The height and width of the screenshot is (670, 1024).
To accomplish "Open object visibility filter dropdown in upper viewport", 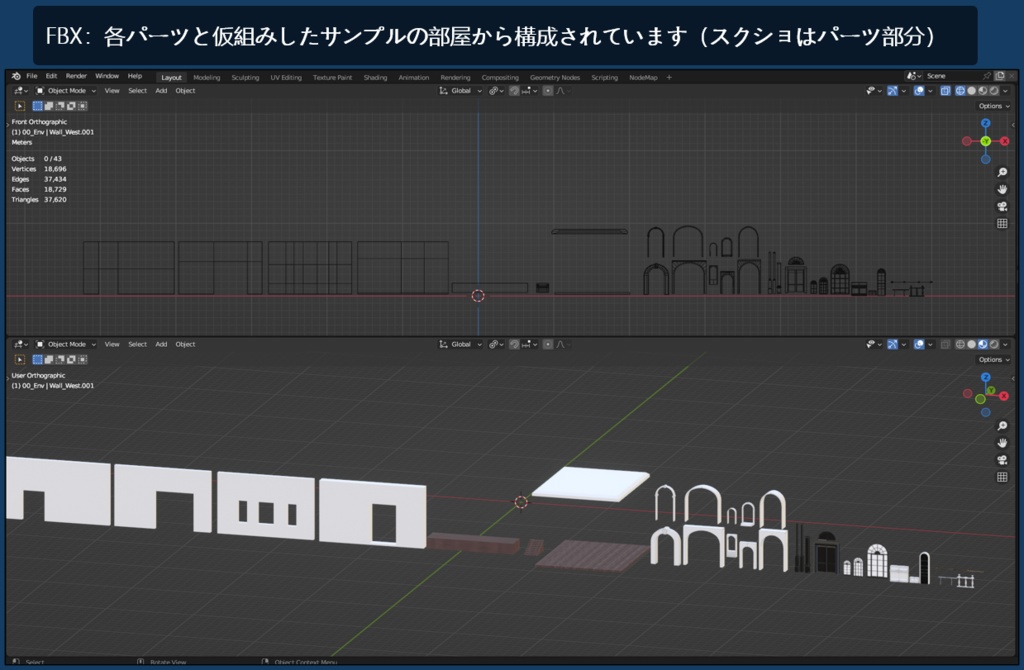I will [x=873, y=91].
